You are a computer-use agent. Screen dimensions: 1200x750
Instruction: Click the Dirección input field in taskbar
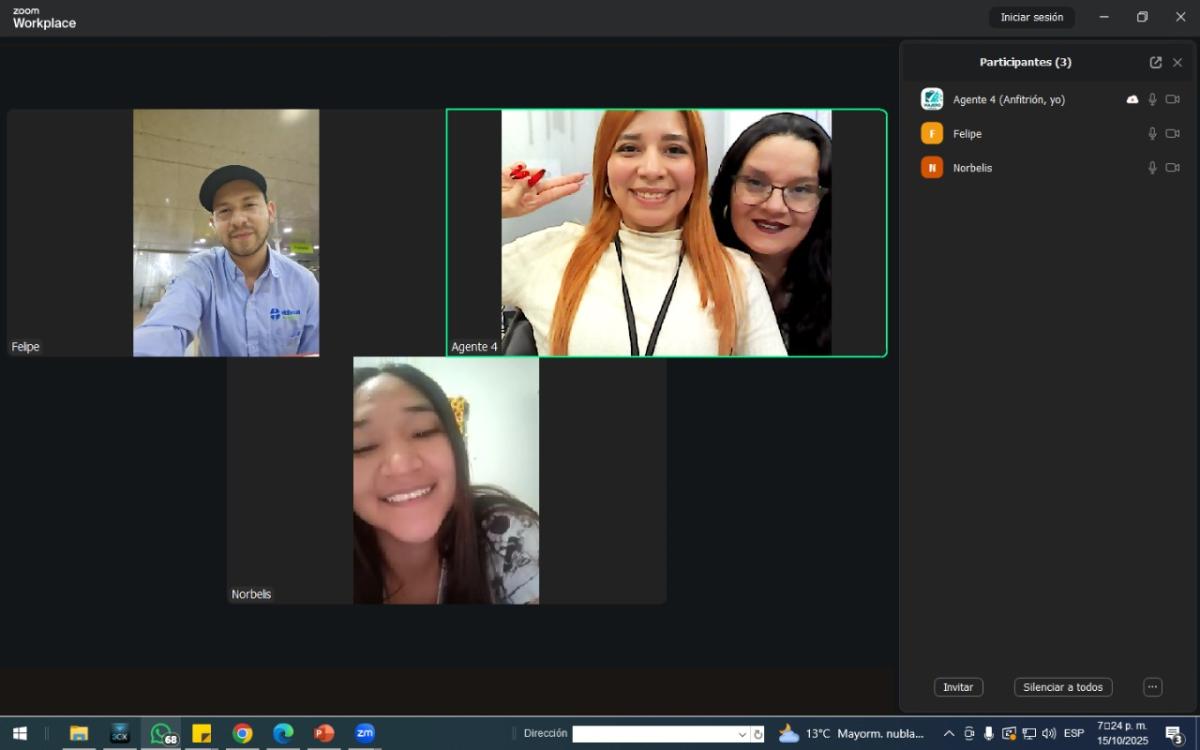tap(653, 734)
